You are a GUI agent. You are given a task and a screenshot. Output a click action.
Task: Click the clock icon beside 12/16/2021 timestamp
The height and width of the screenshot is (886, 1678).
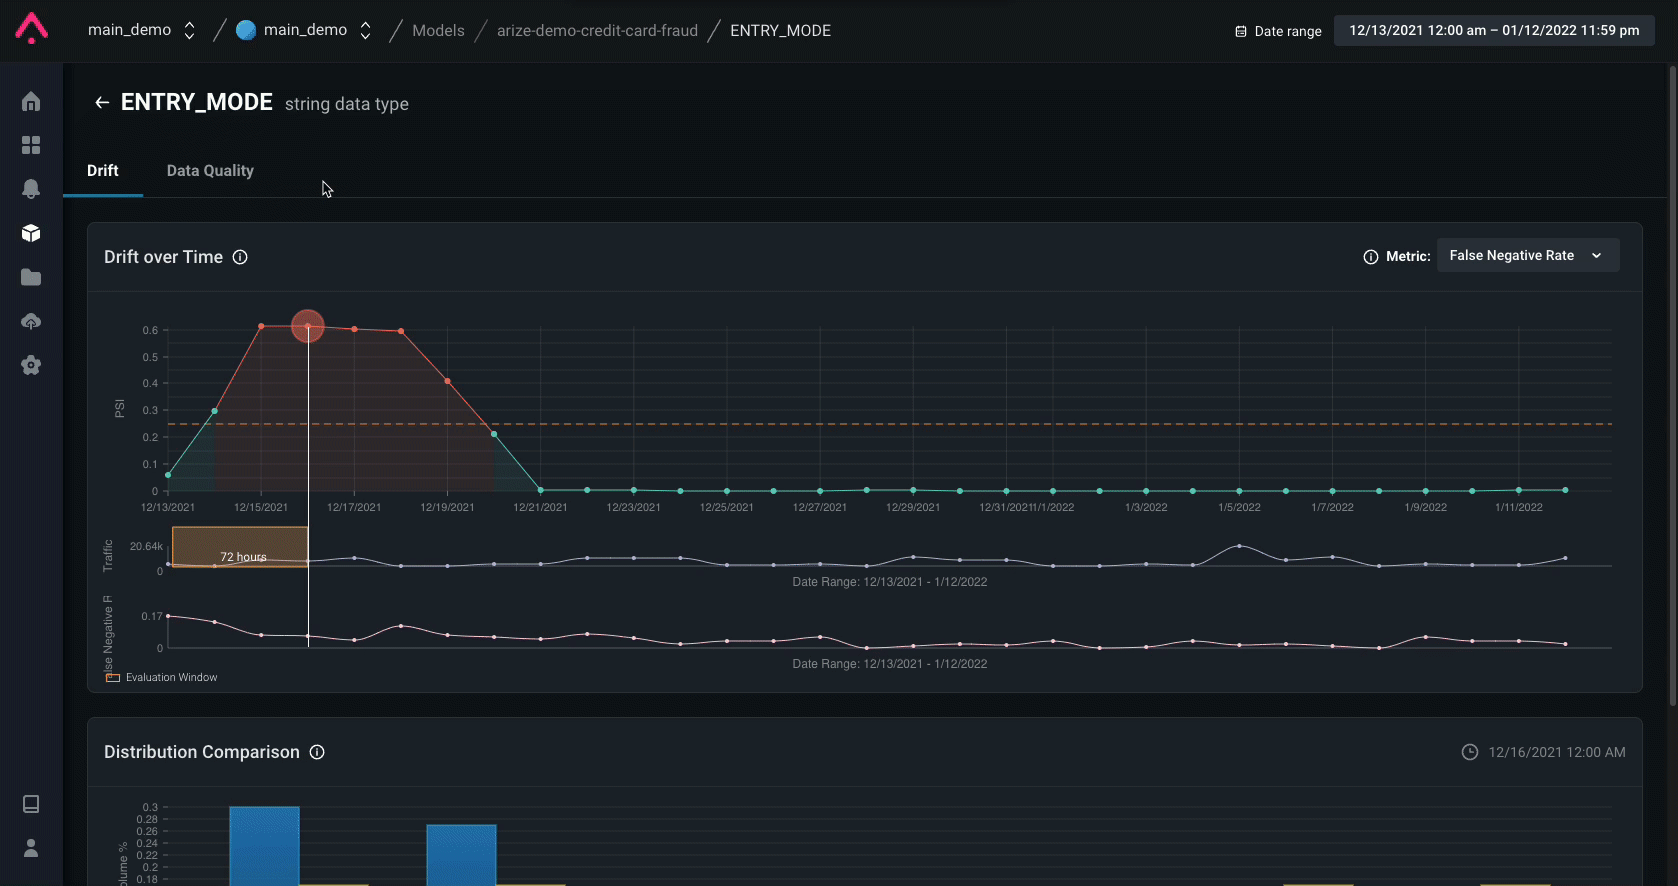tap(1470, 752)
